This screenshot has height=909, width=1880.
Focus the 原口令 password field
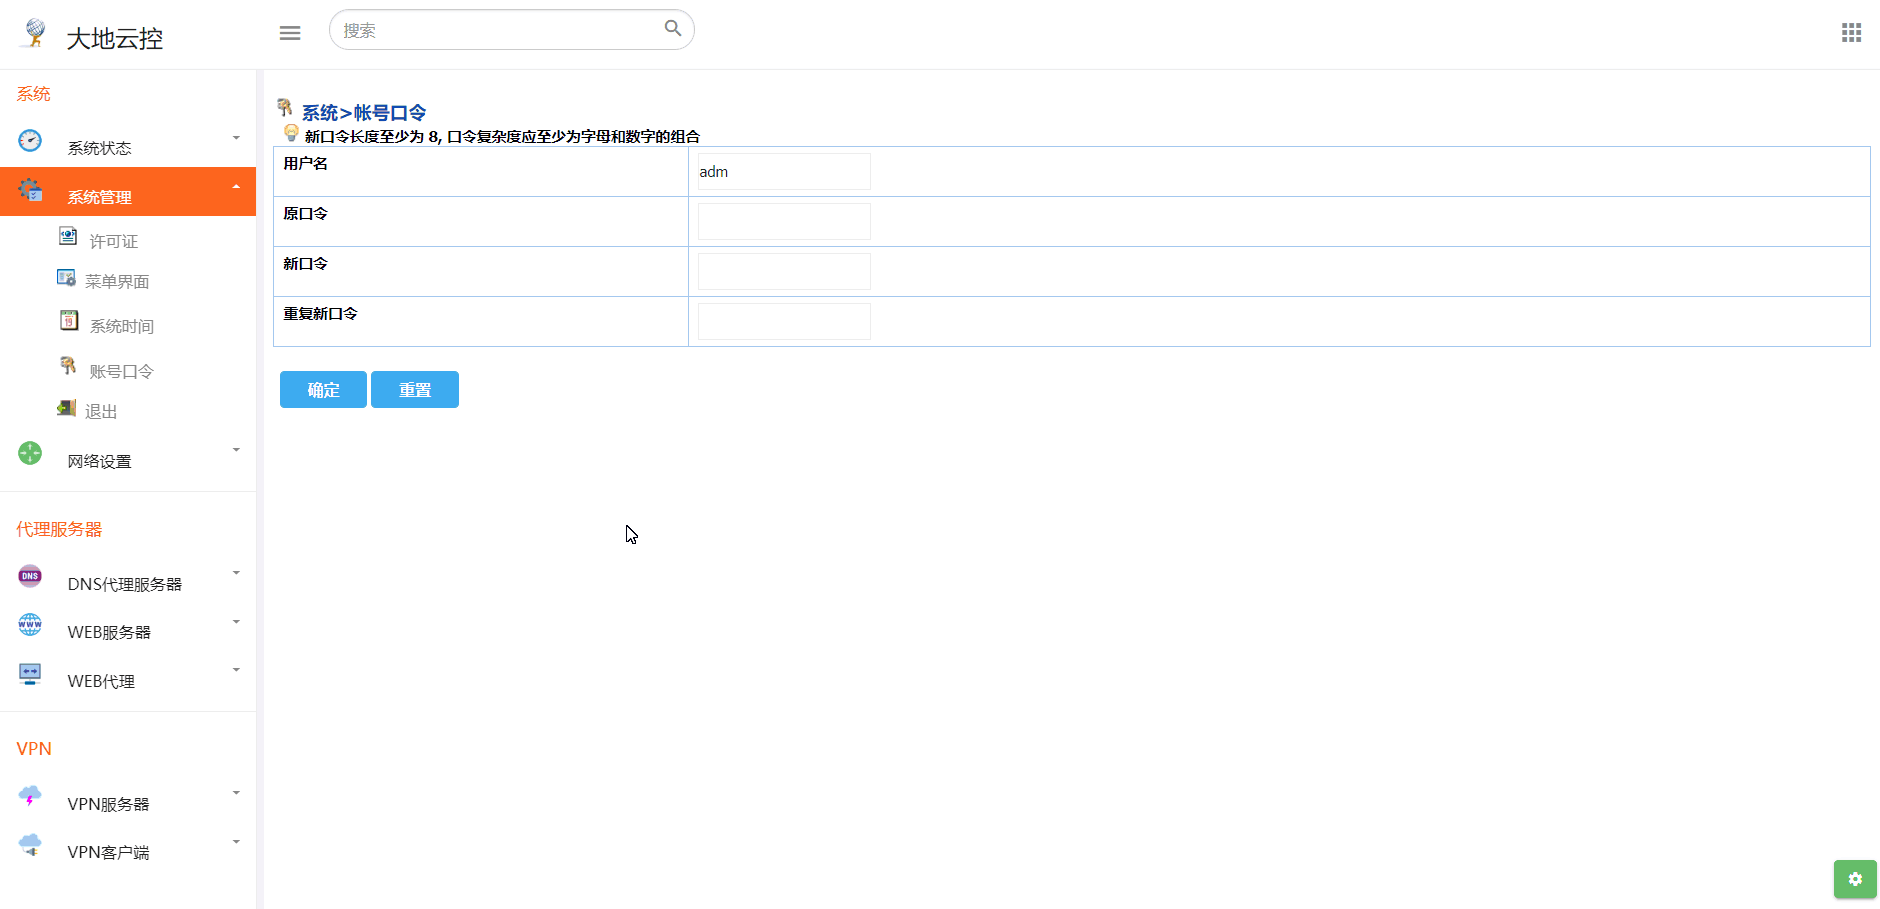tap(784, 221)
